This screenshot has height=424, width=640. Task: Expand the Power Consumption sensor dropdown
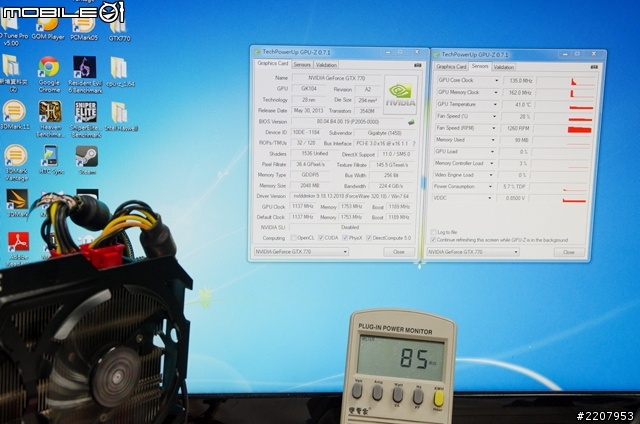tap(490, 186)
